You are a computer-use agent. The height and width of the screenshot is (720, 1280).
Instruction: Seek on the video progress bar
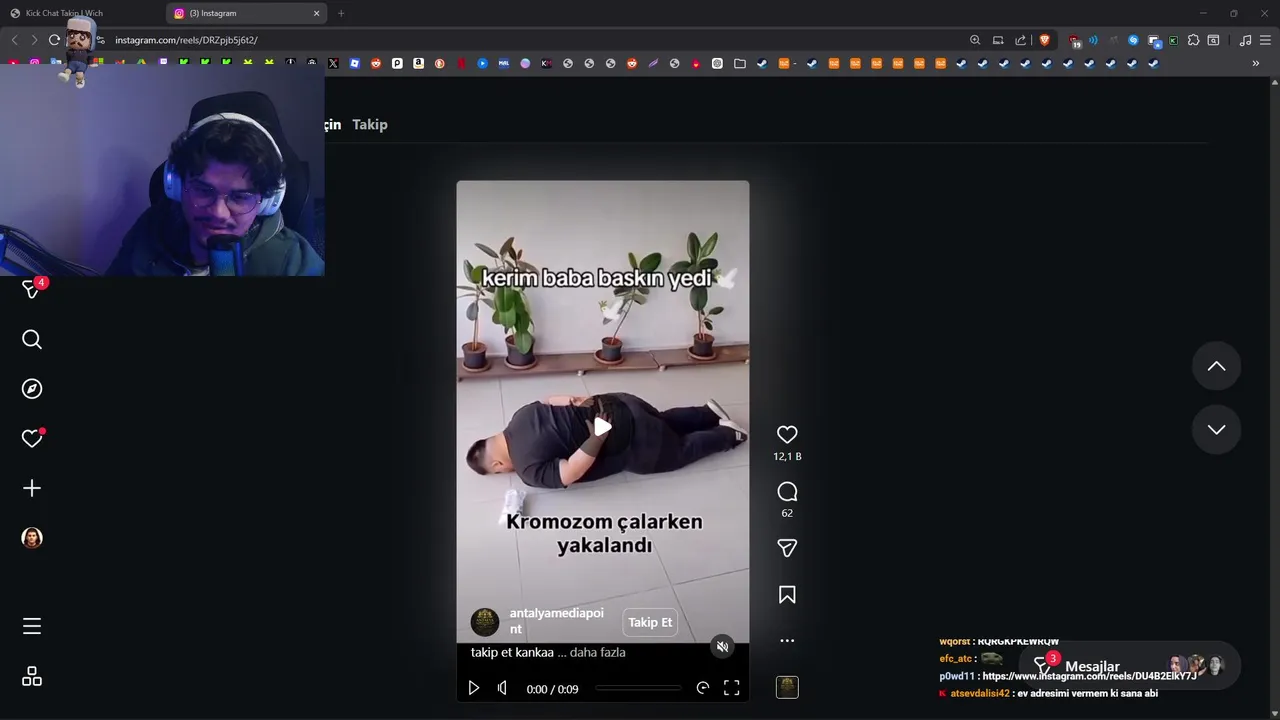point(638,688)
